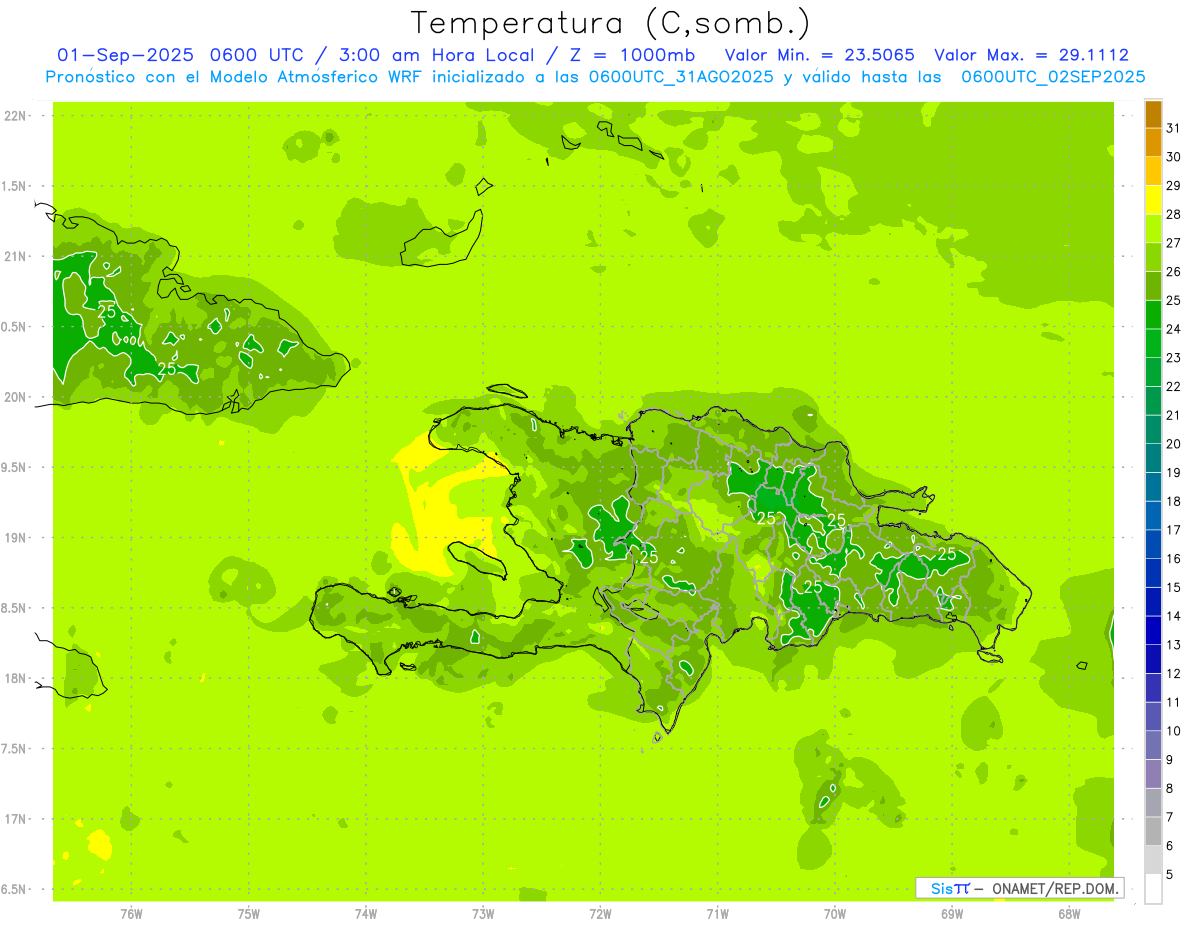Click the "76W" longitude axis label

[131, 914]
